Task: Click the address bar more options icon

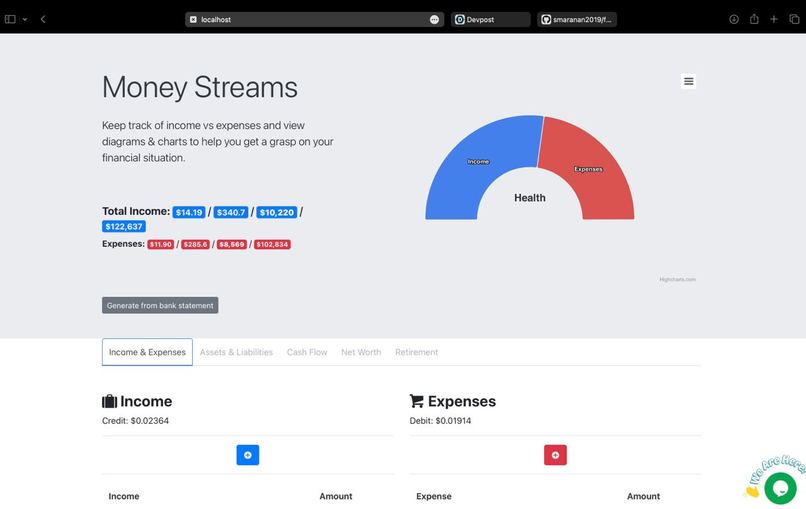Action: point(434,20)
